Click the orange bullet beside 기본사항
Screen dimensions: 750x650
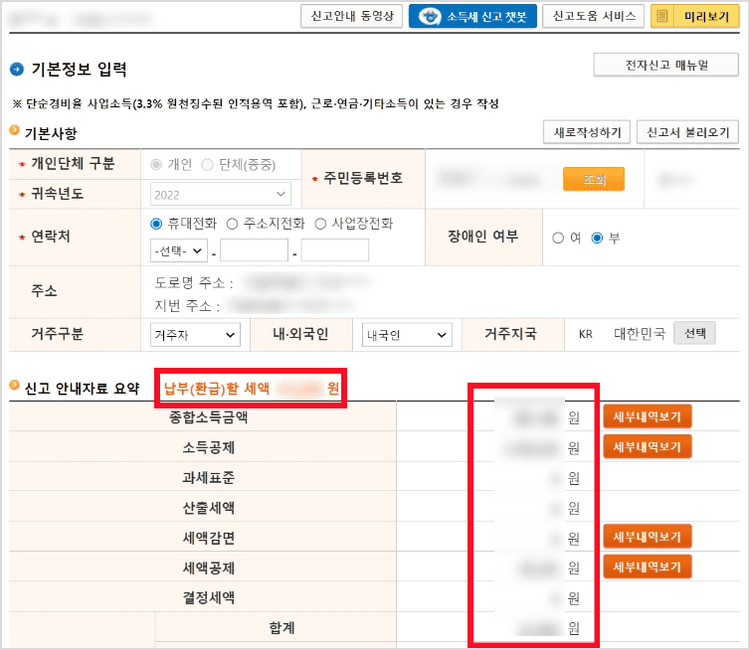click(x=15, y=130)
